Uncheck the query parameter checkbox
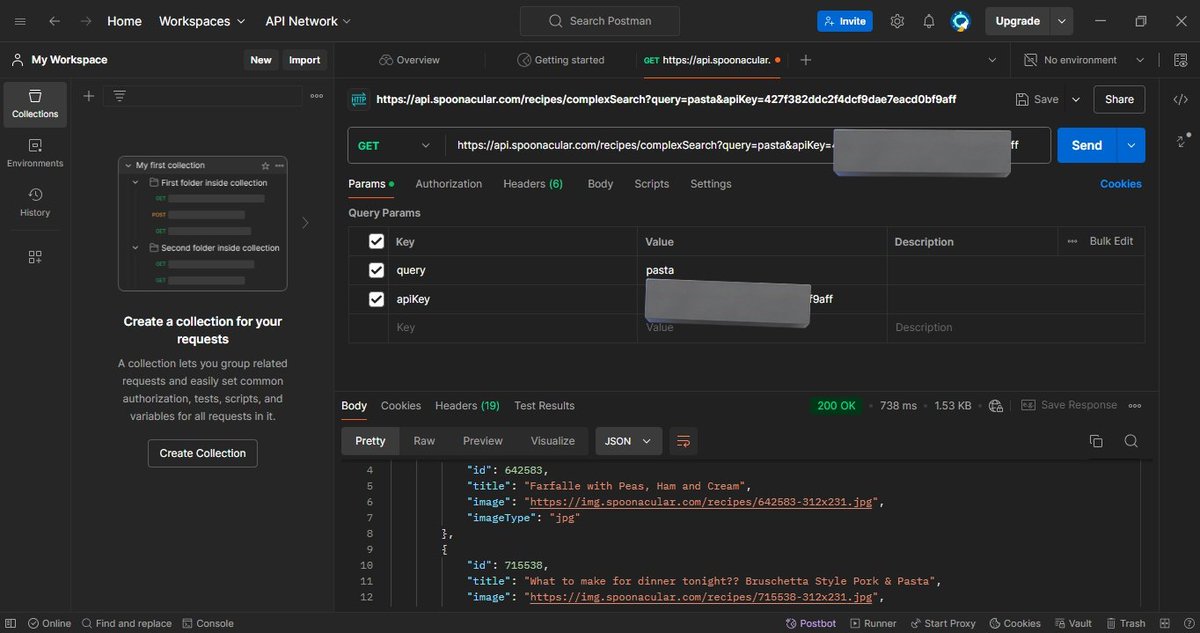The width and height of the screenshot is (1200, 633). coord(376,270)
